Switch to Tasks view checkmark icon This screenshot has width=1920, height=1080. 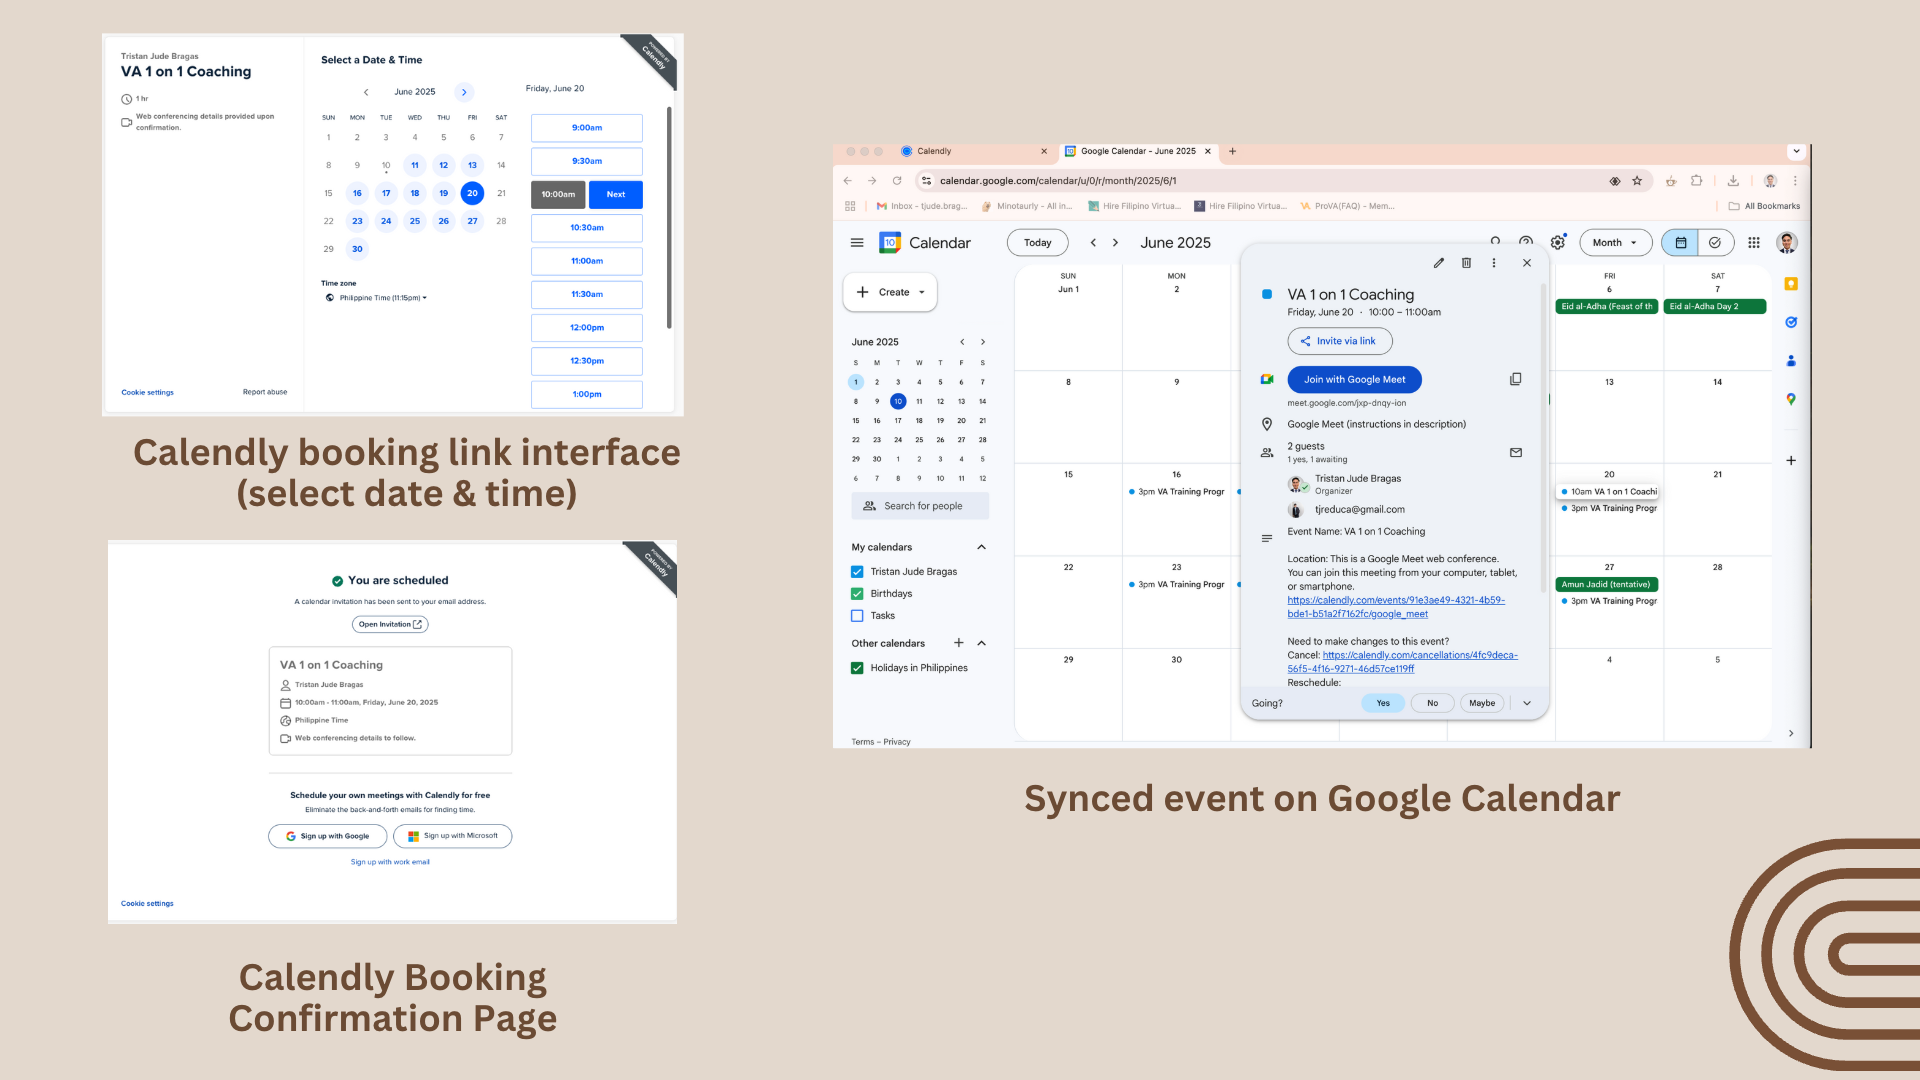pos(1714,243)
